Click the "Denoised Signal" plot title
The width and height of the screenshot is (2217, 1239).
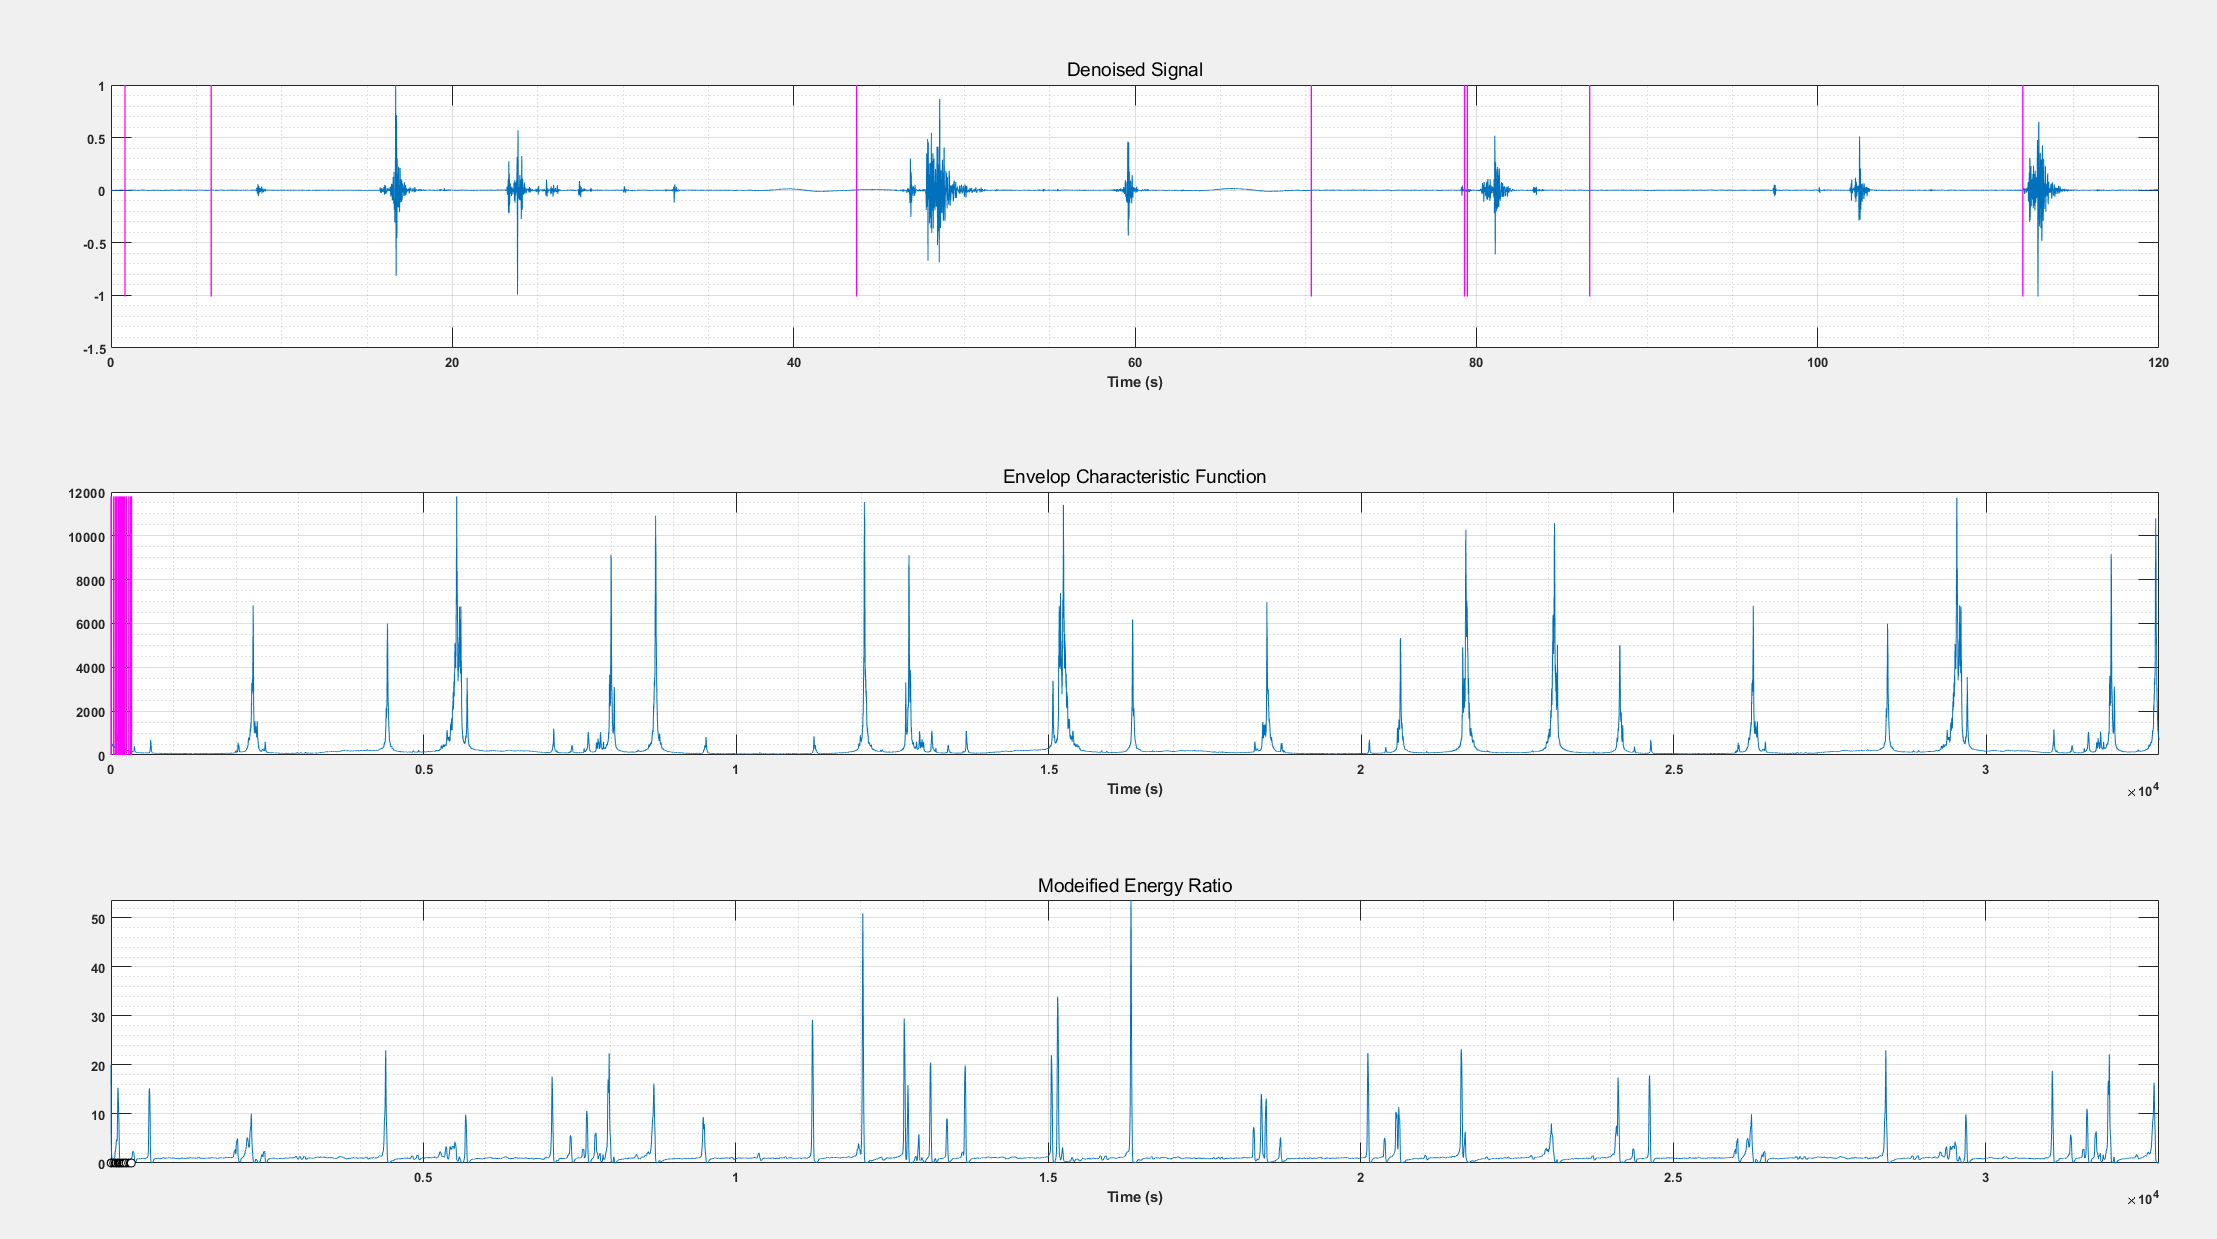point(1134,70)
